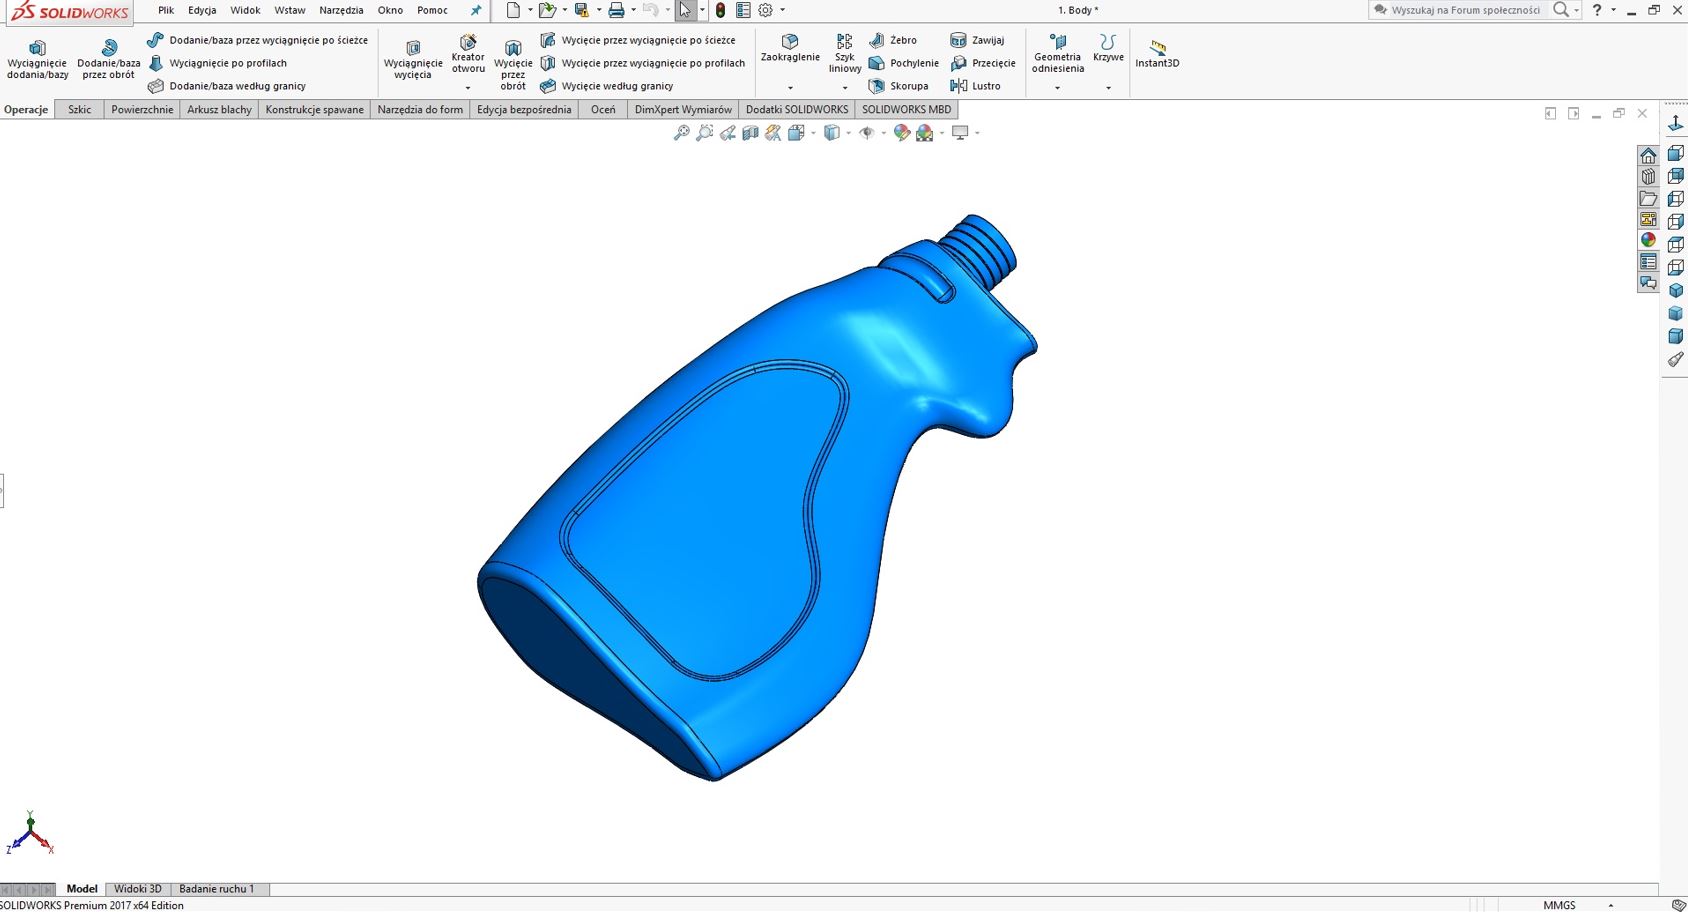Select Wyciągnięcie po profilach loft tool
1688x912 pixels.
pyautogui.click(x=217, y=63)
